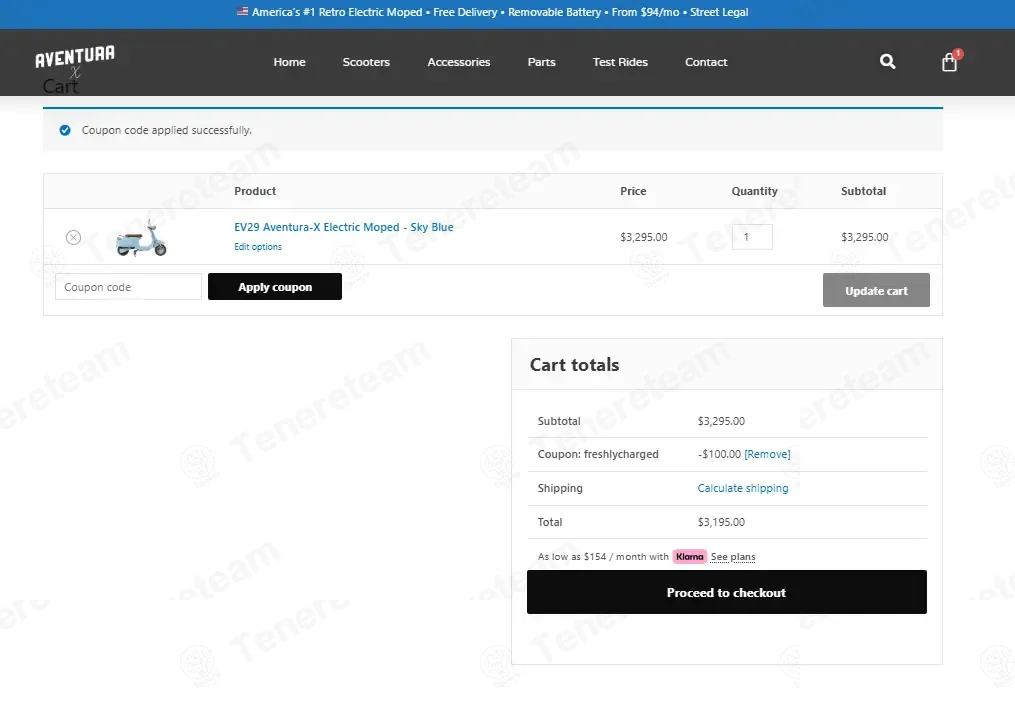
Task: Focus the Coupon code input field
Action: 128,287
